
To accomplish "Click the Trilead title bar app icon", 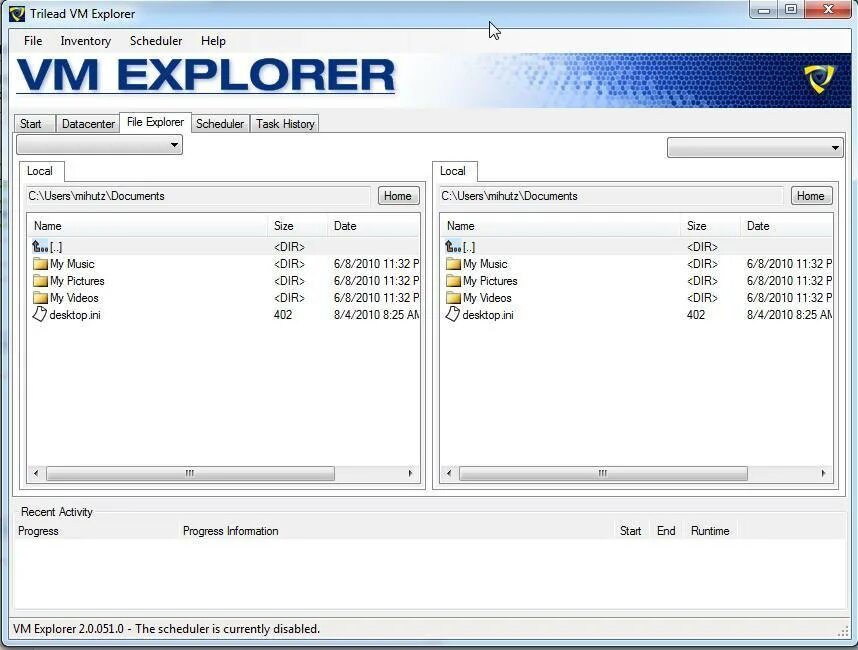I will pyautogui.click(x=18, y=14).
